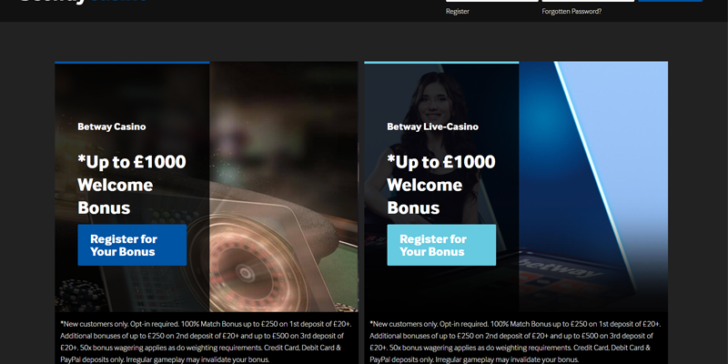Click the password field above Forgotten Password
This screenshot has width=728, height=364.
(x=588, y=1)
